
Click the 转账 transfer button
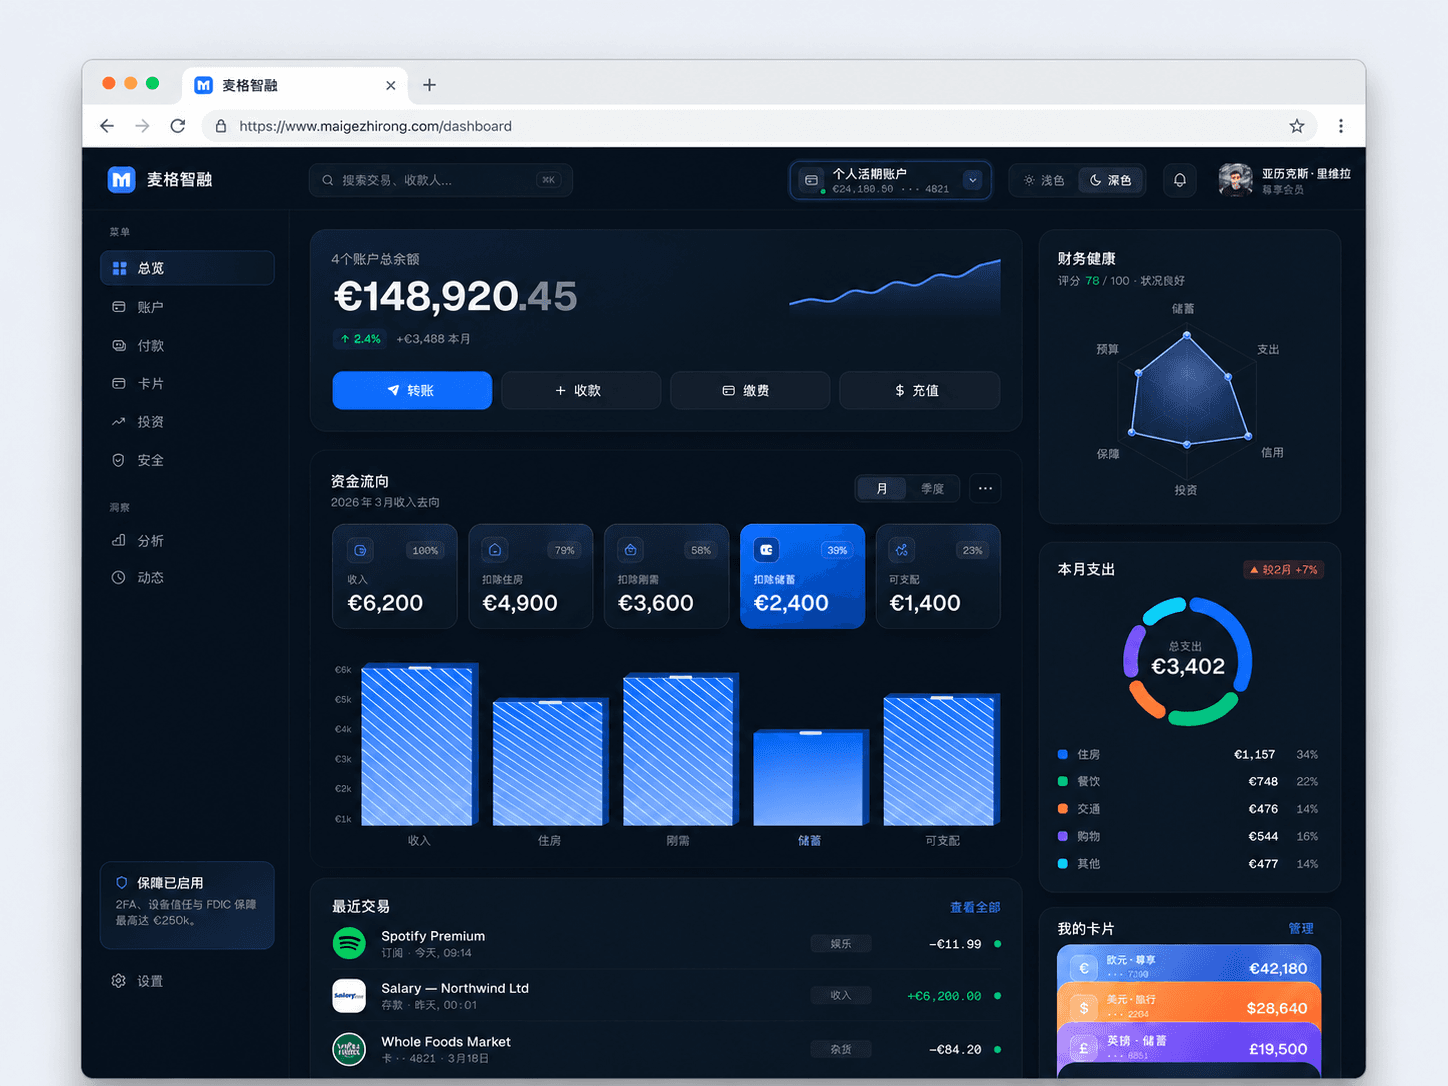[412, 390]
